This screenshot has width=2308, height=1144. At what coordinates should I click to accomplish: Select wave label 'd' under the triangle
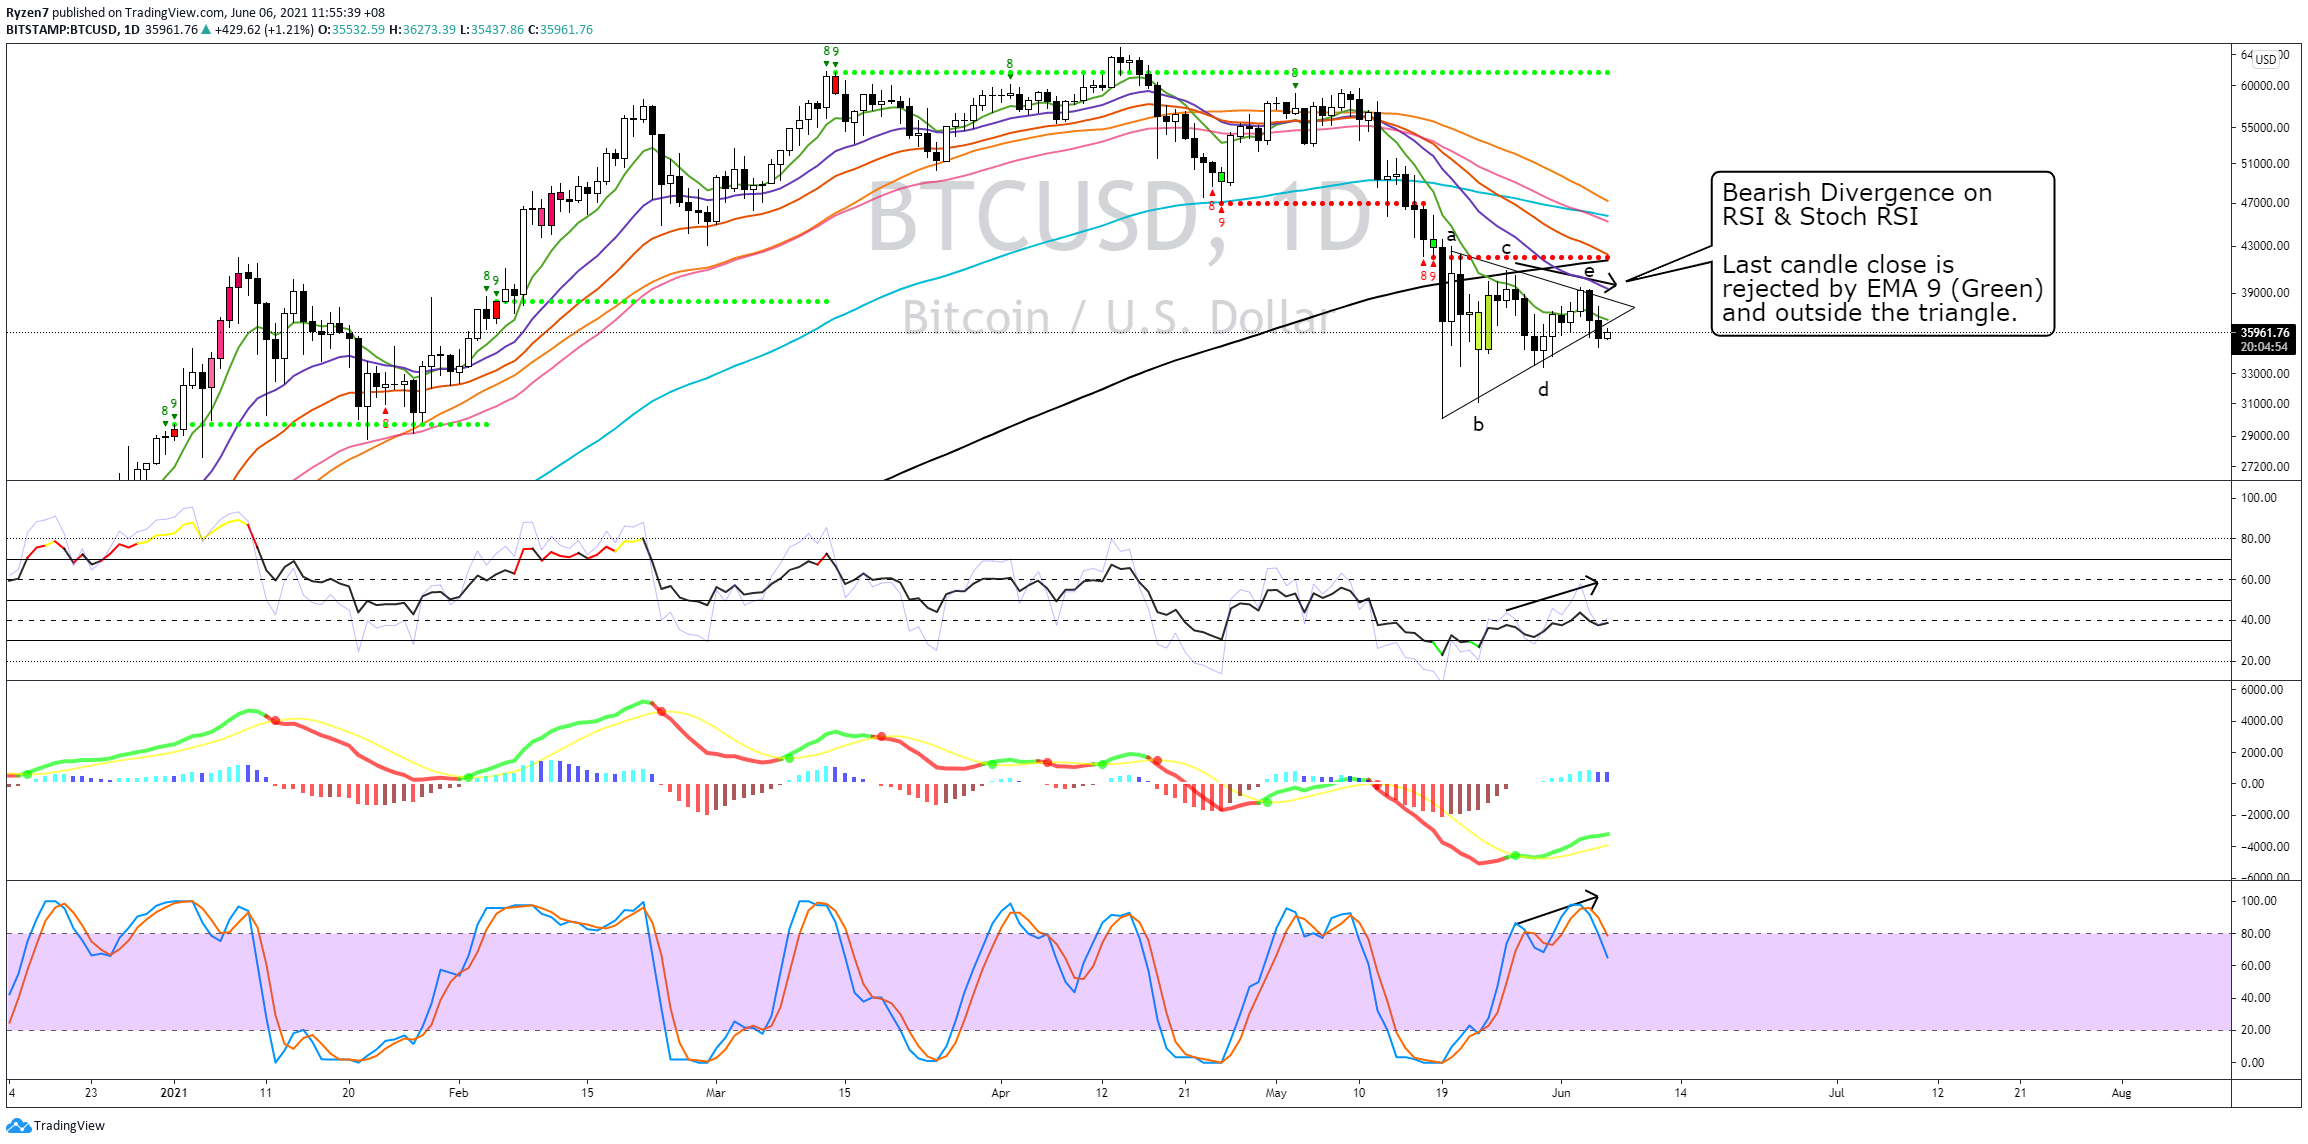[x=1543, y=389]
